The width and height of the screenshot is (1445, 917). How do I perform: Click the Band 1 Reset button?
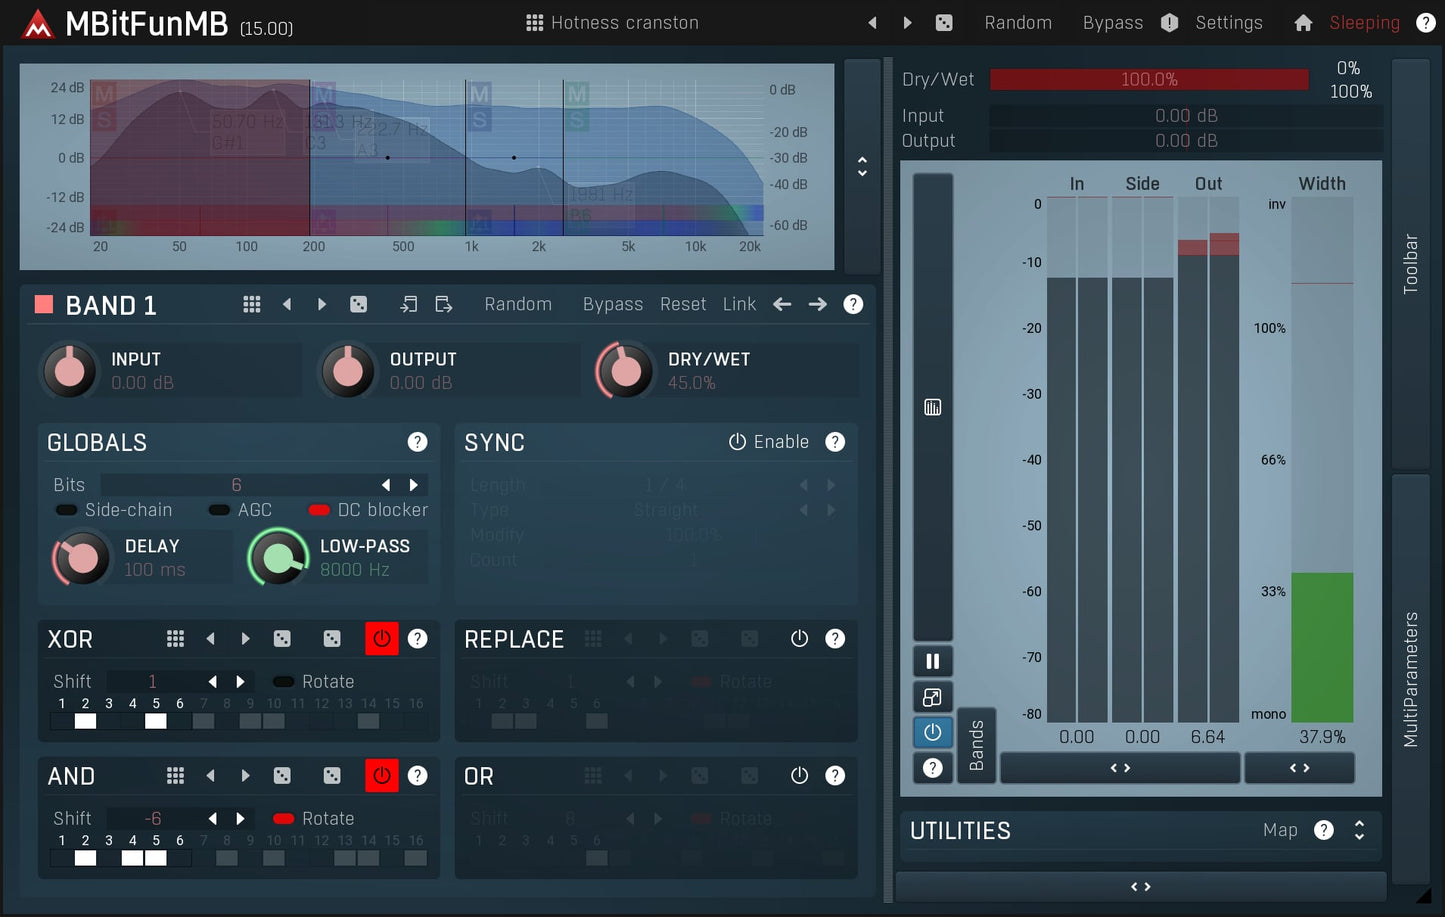682,304
